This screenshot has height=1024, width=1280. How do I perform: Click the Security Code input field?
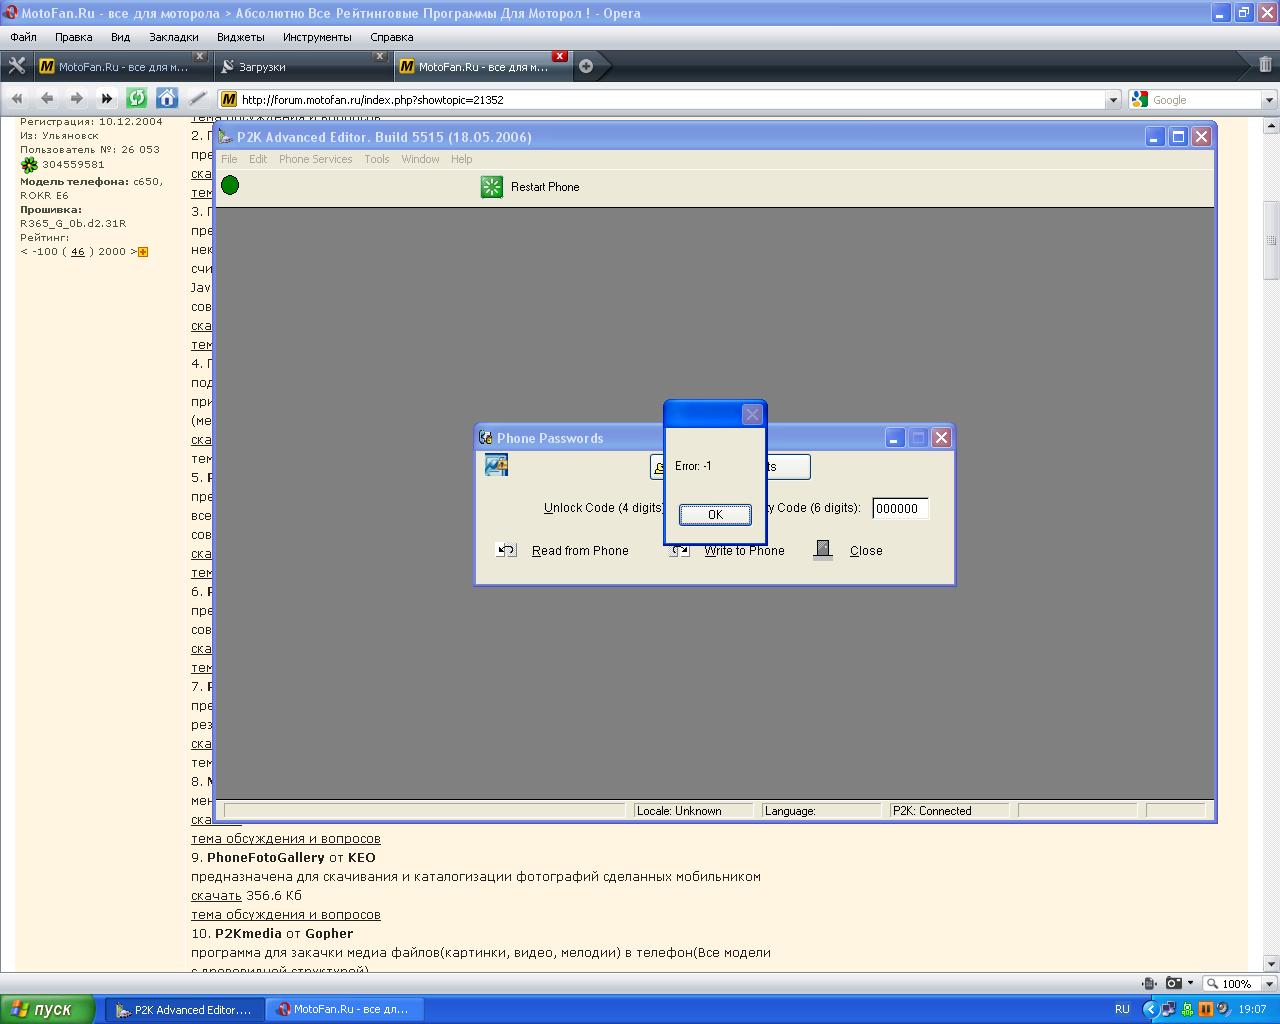[x=900, y=508]
